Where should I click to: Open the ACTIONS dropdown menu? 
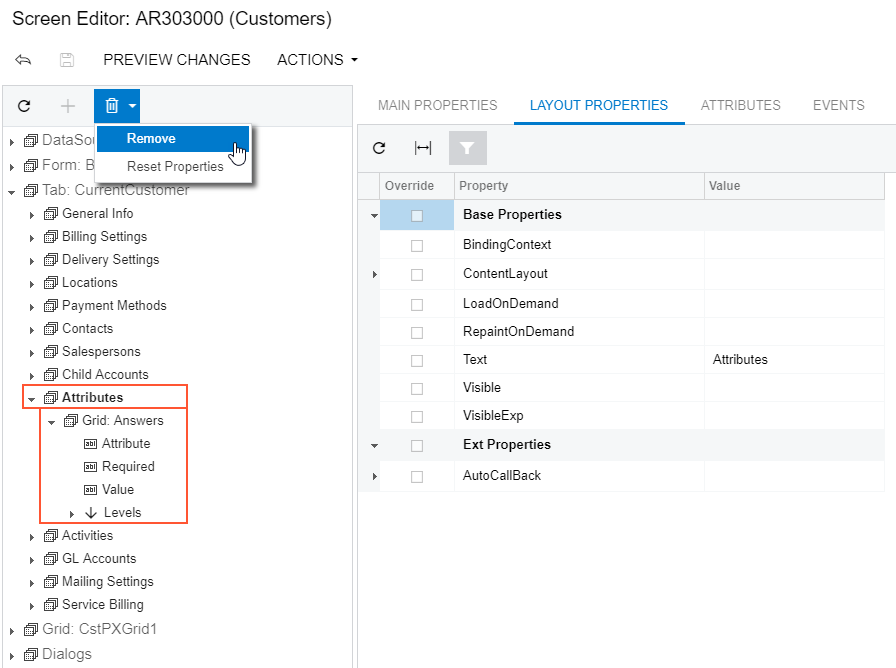click(317, 60)
